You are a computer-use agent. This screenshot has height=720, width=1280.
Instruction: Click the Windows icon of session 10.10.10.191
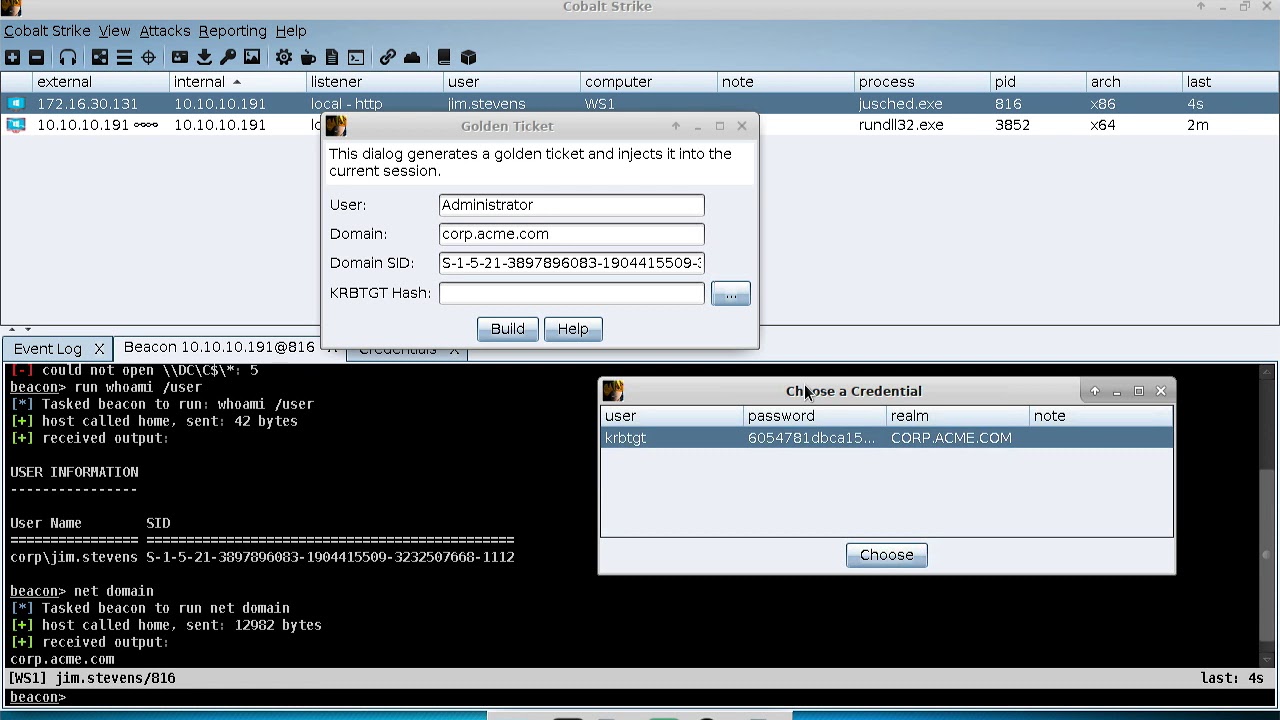point(16,124)
